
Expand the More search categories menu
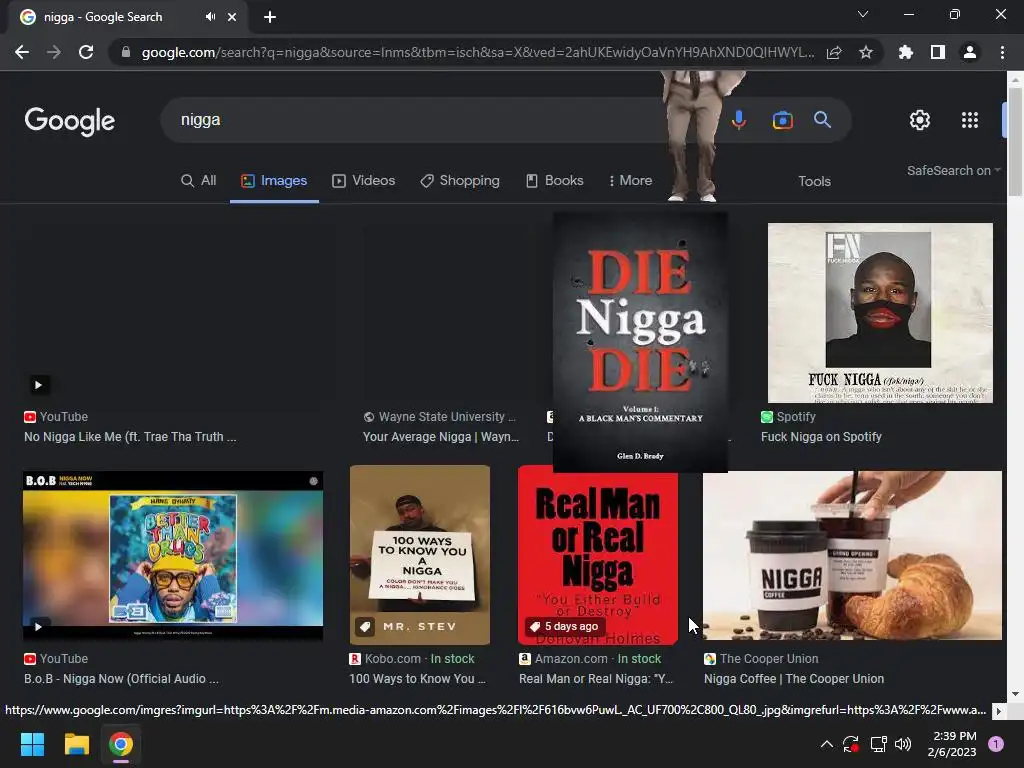click(x=630, y=181)
